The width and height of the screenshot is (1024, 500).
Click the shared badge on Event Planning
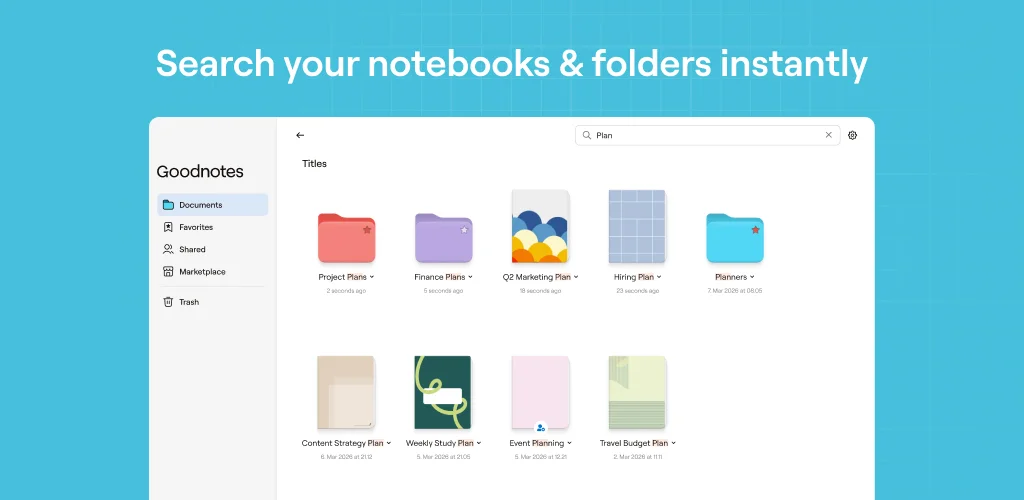[x=540, y=428]
